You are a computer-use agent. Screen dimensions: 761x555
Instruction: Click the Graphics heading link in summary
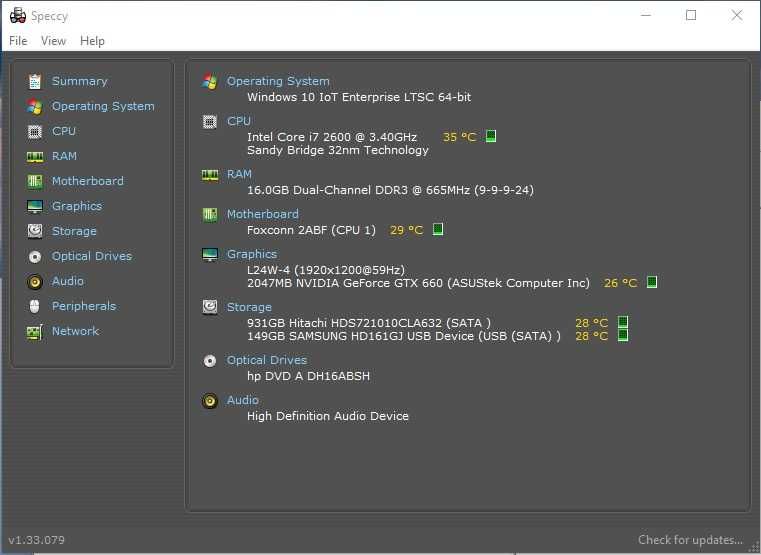click(x=252, y=254)
